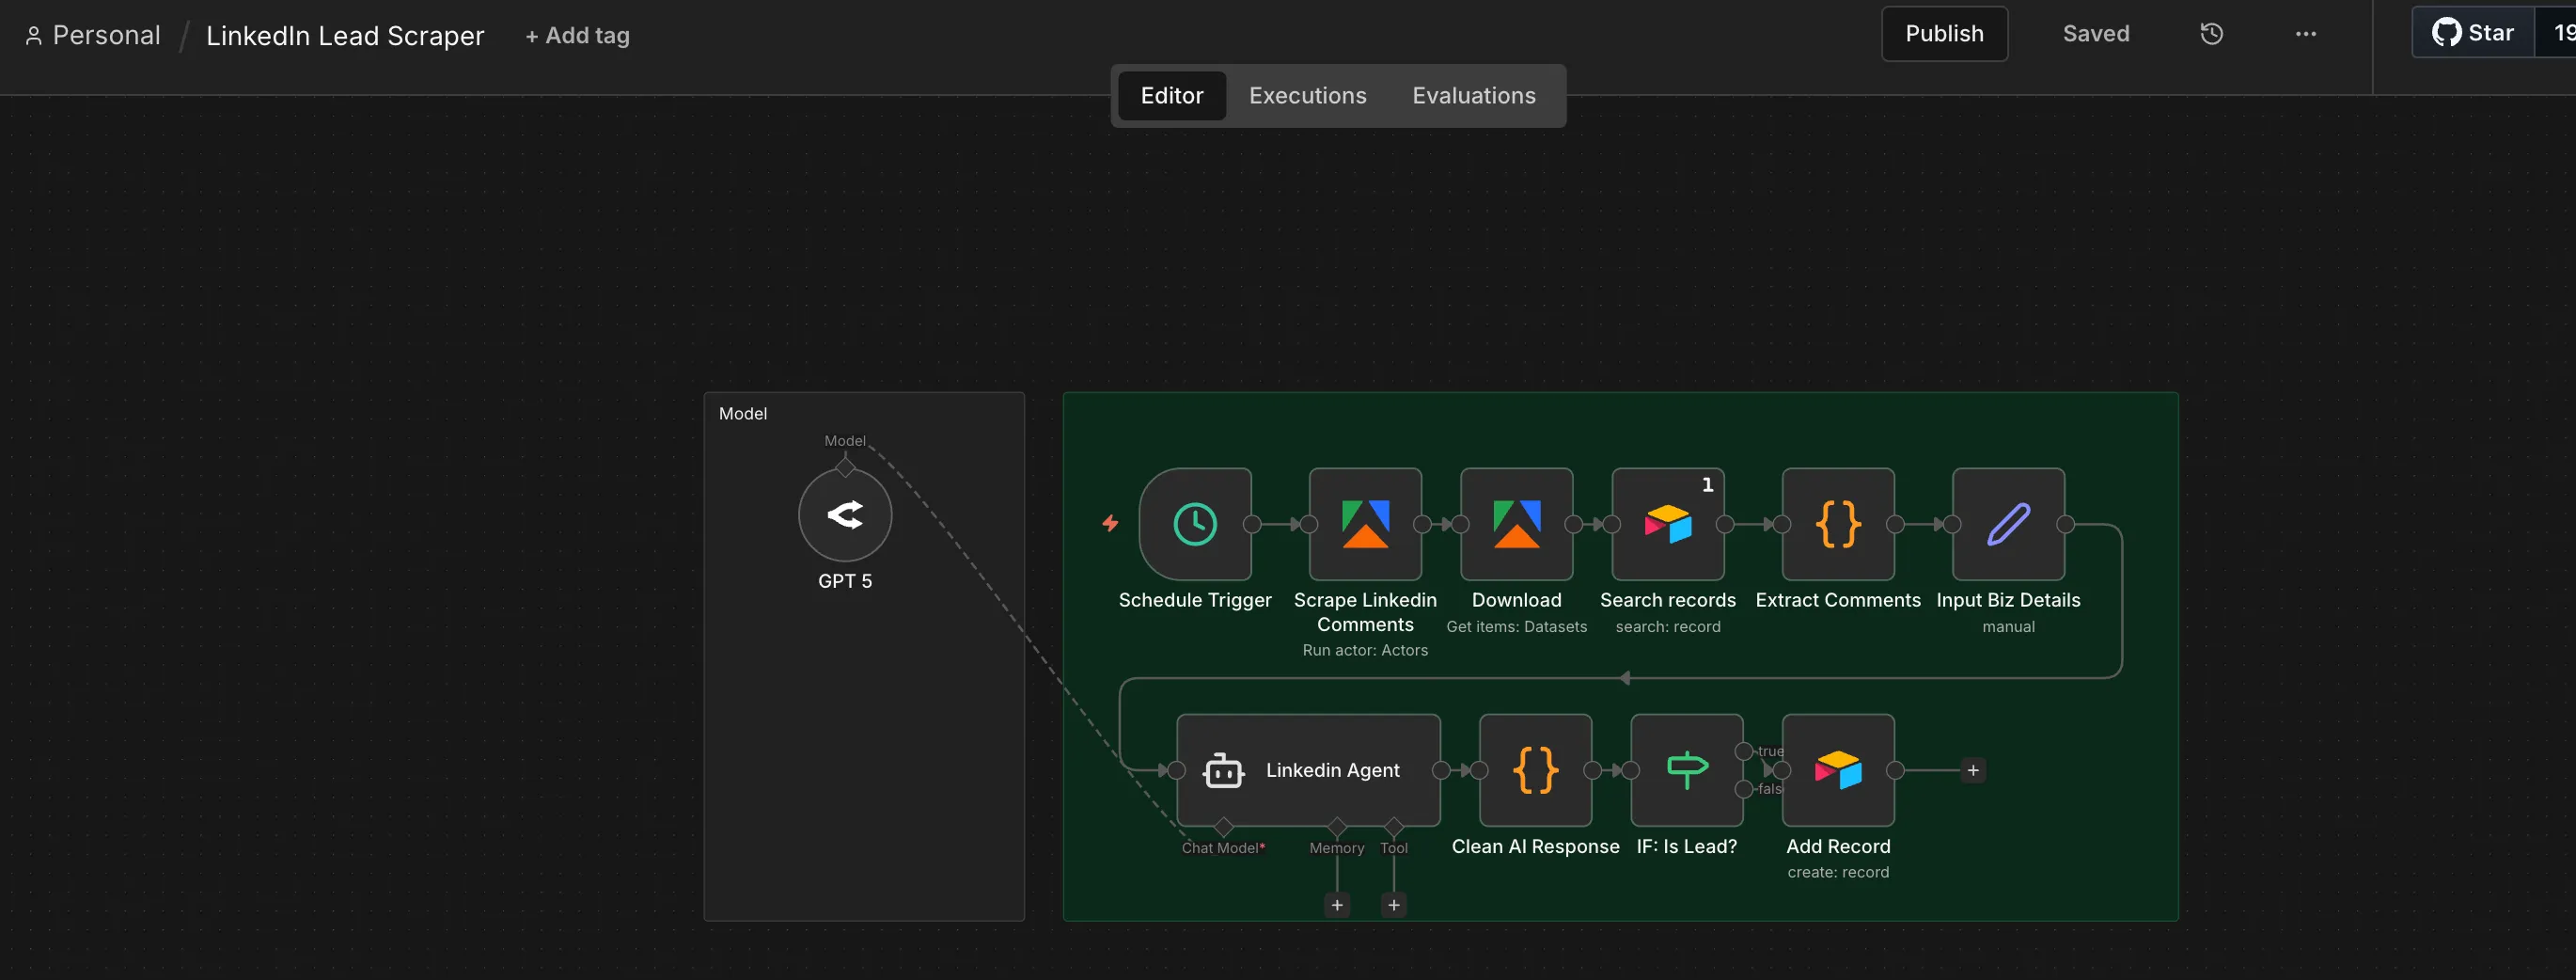Click the Run actor: Actors subtitle

tap(1365, 650)
